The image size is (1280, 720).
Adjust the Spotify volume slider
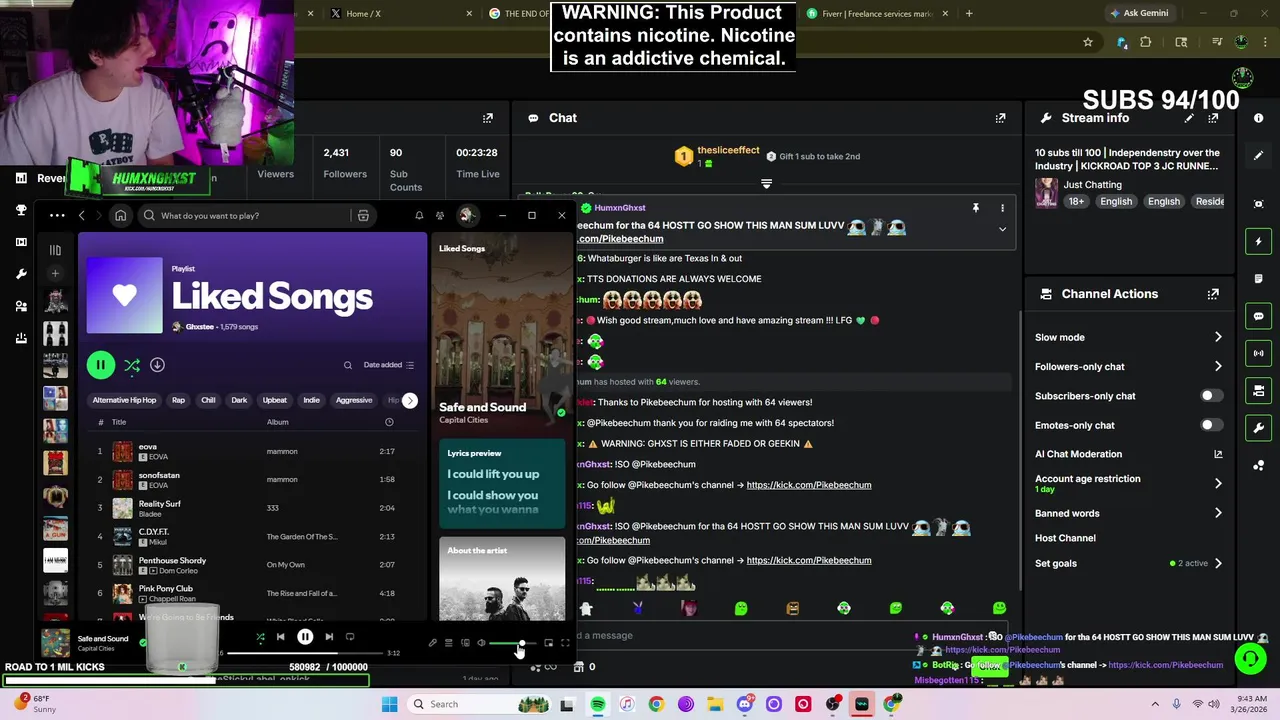512,644
